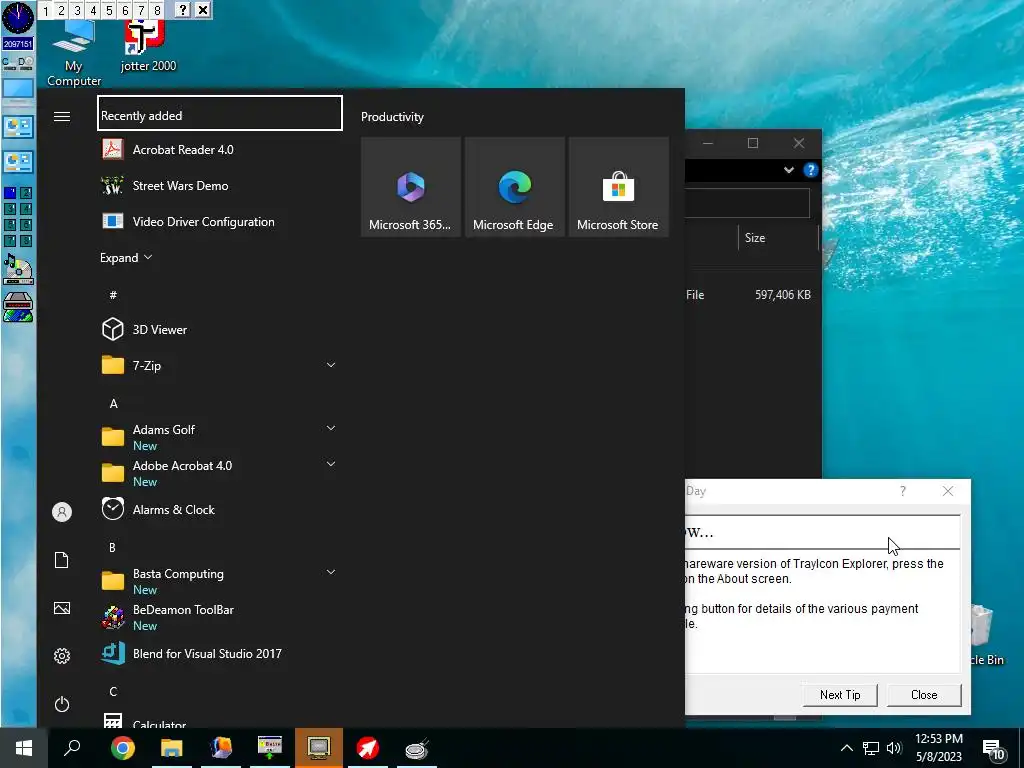
Task: Jump to letter A section header
Action: point(114,404)
